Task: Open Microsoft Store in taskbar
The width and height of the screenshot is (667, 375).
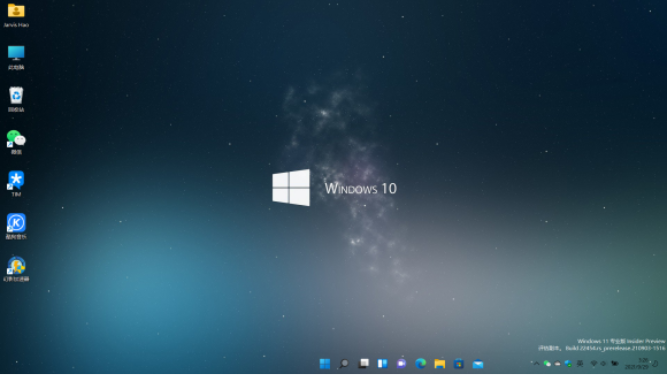Action: coord(459,364)
